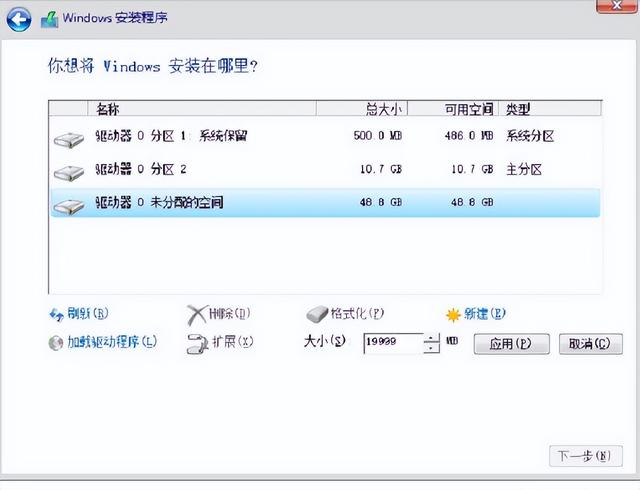Click the 系统分区 type cell
The height and width of the screenshot is (490, 640).
coord(530,136)
